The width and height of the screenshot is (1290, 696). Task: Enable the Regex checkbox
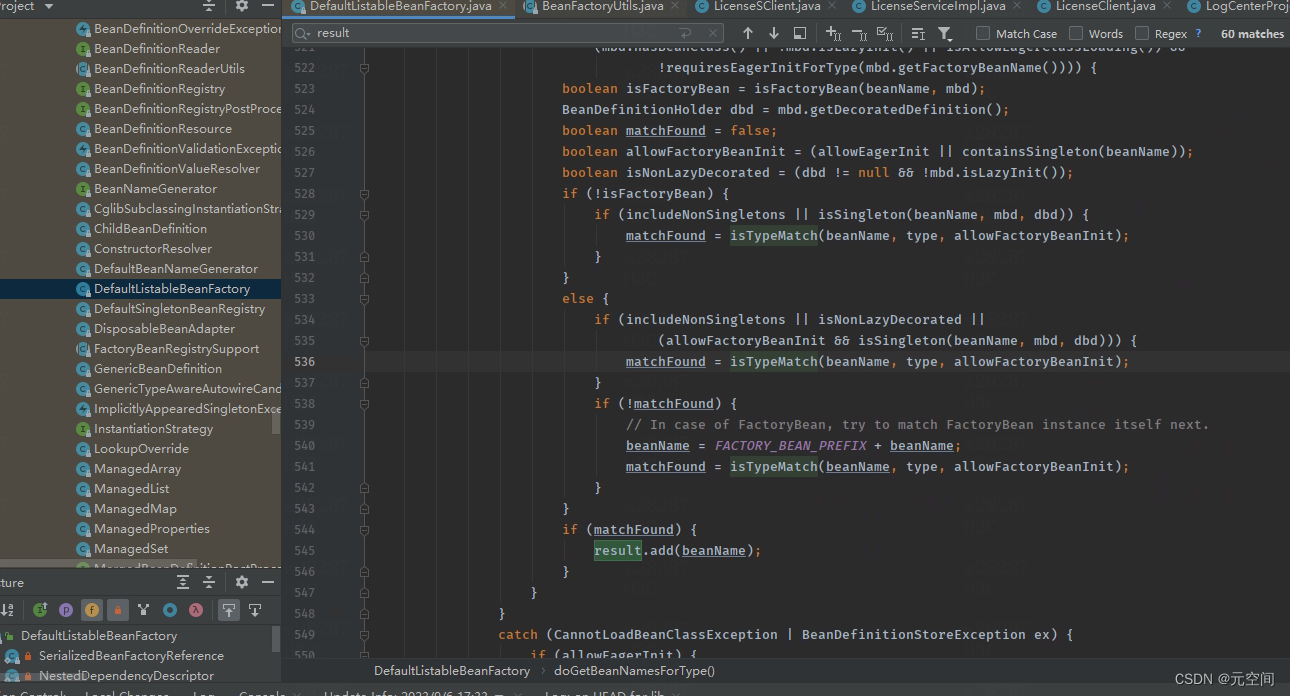pyautogui.click(x=1142, y=33)
